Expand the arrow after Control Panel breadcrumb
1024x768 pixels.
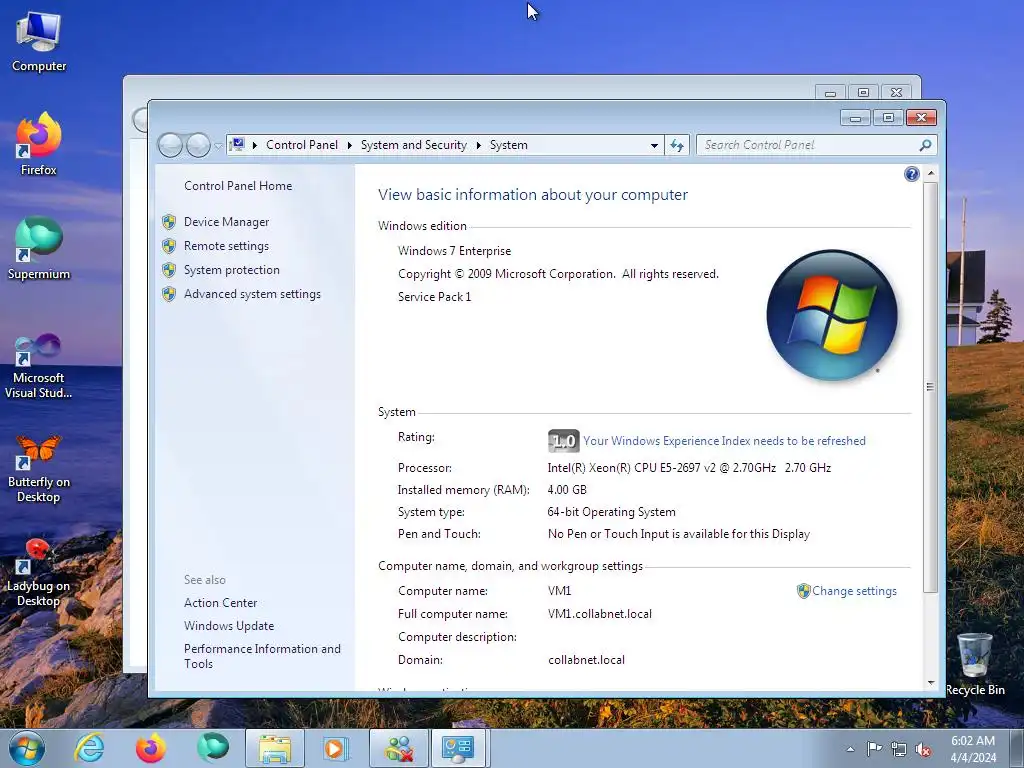pos(349,145)
